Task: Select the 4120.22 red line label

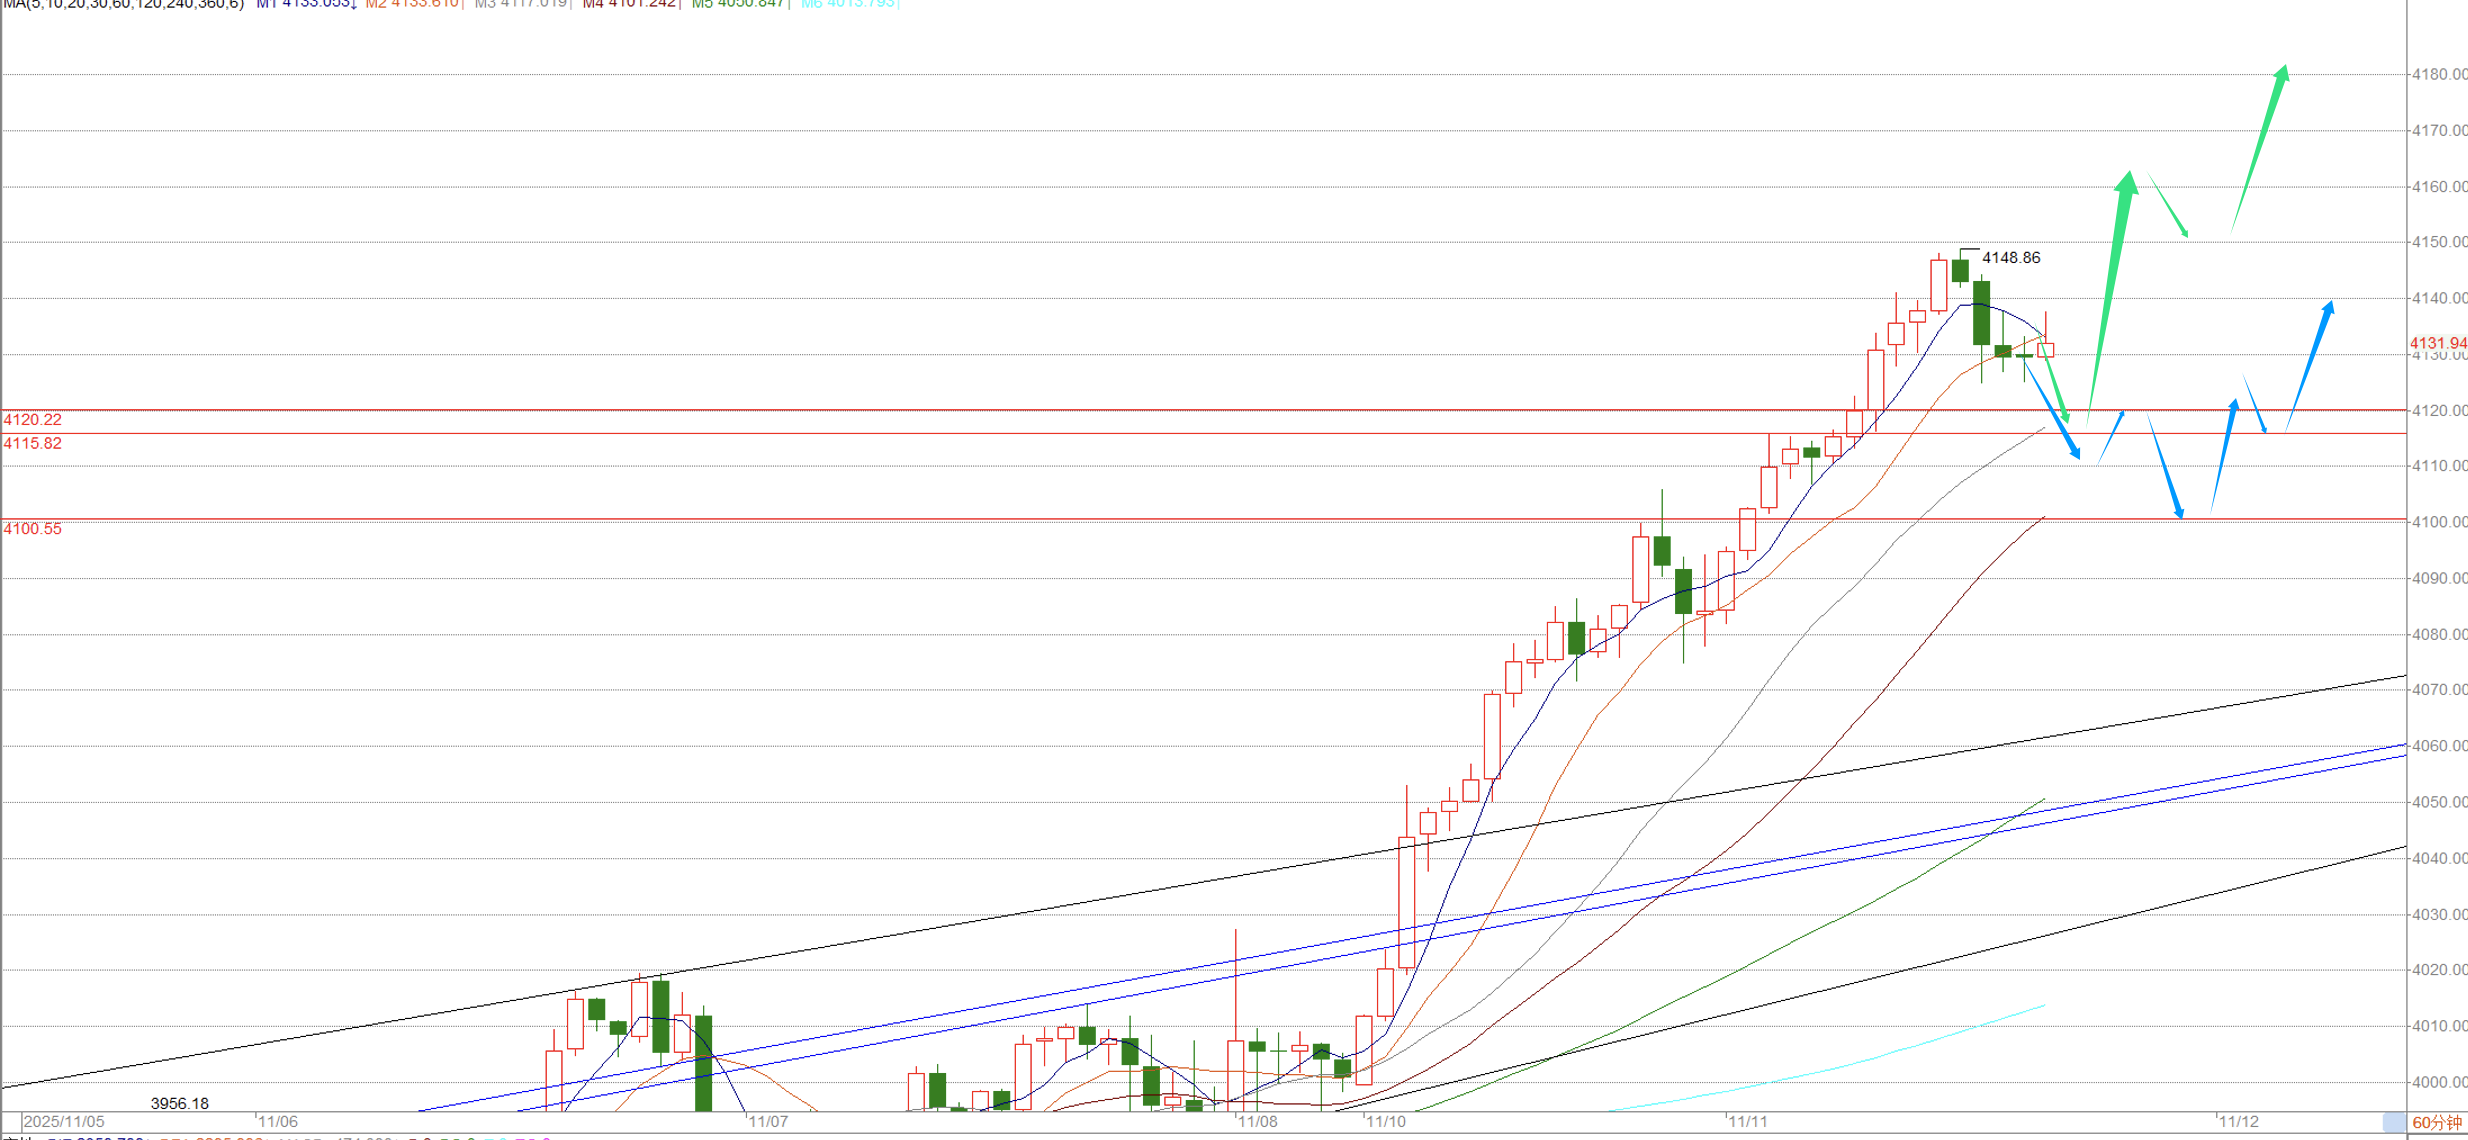Action: pyautogui.click(x=33, y=420)
